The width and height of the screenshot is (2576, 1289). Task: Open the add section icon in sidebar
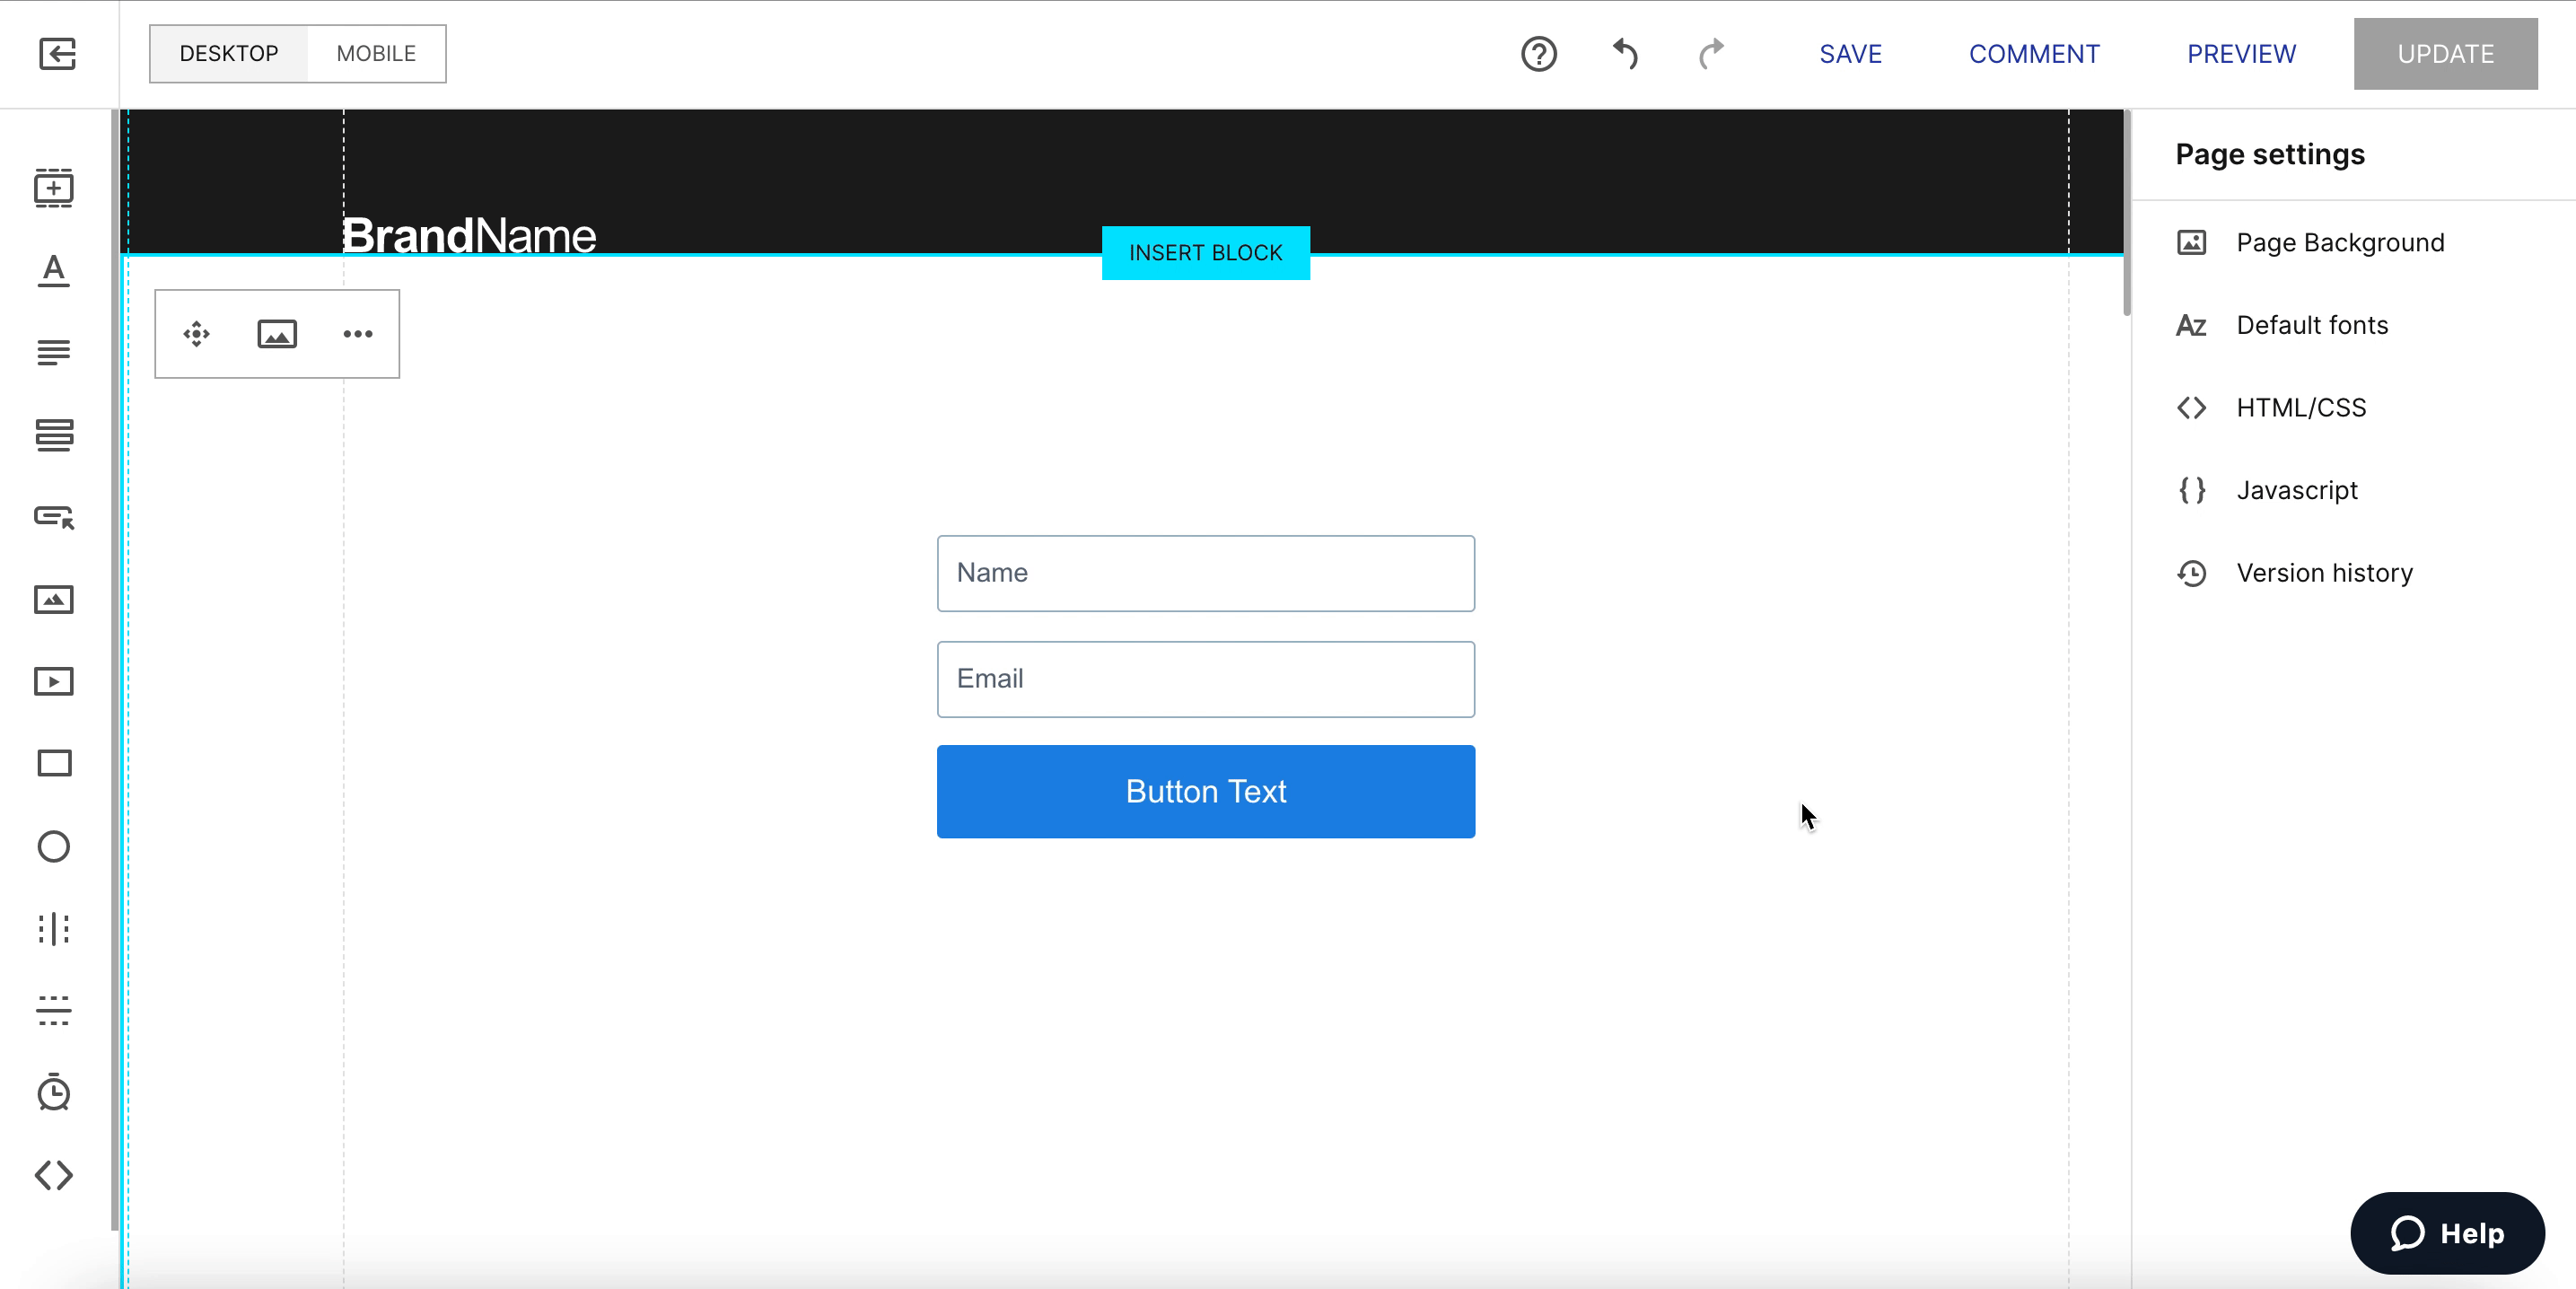click(x=54, y=188)
